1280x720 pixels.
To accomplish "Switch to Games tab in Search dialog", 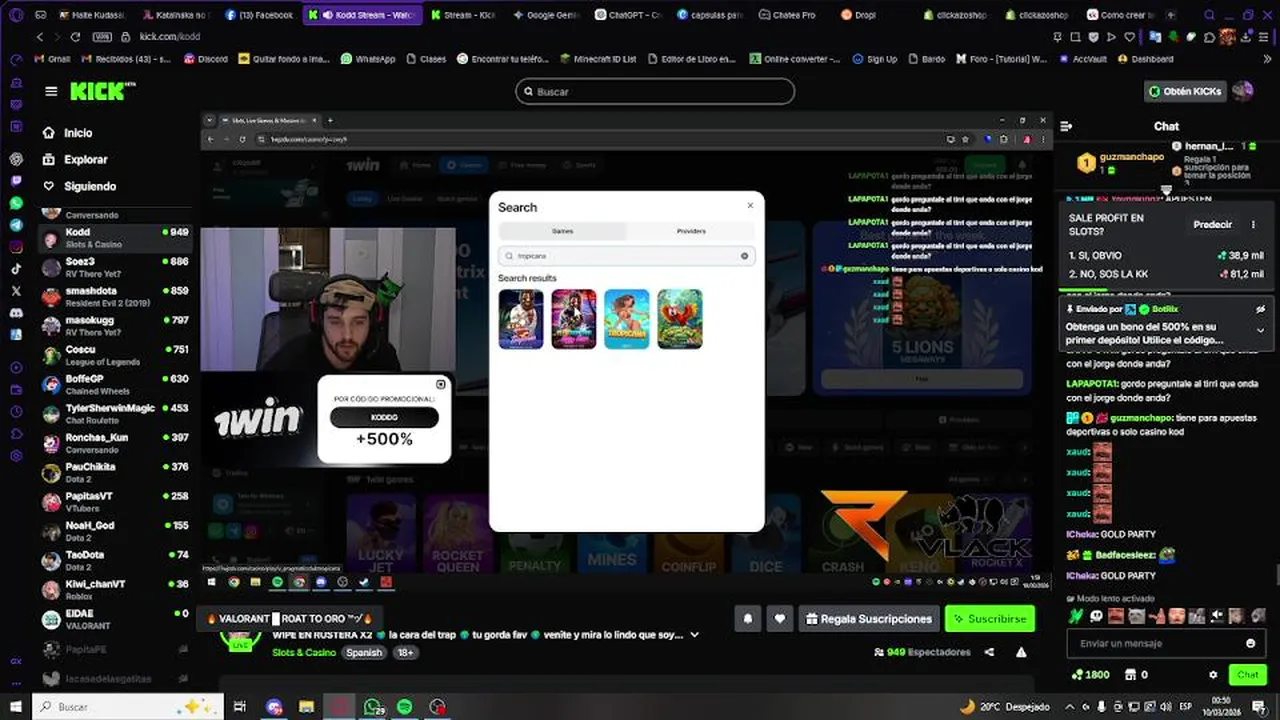I will pos(563,231).
